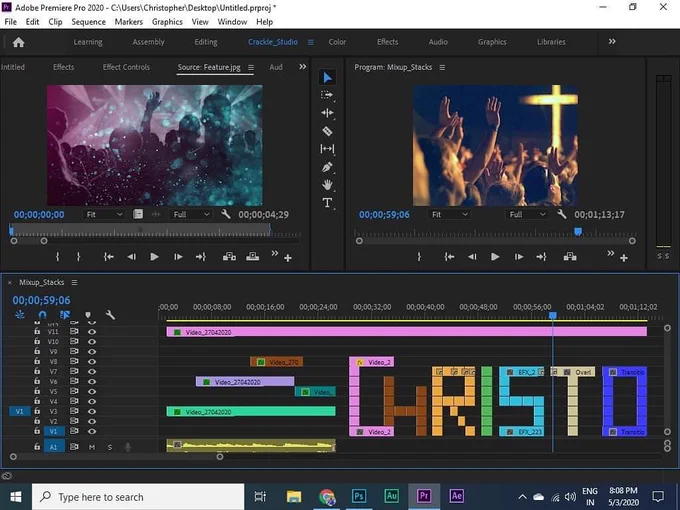Open Photoshop from the taskbar
680x510 pixels.
coord(359,496)
